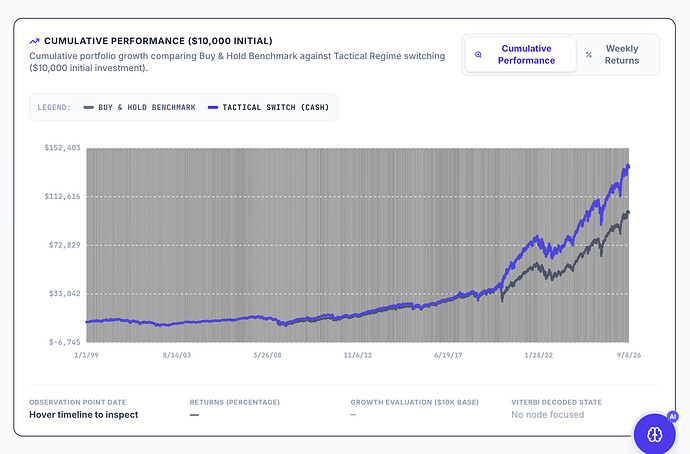Click the Growth Evaluation ($10K Base) label

point(415,402)
